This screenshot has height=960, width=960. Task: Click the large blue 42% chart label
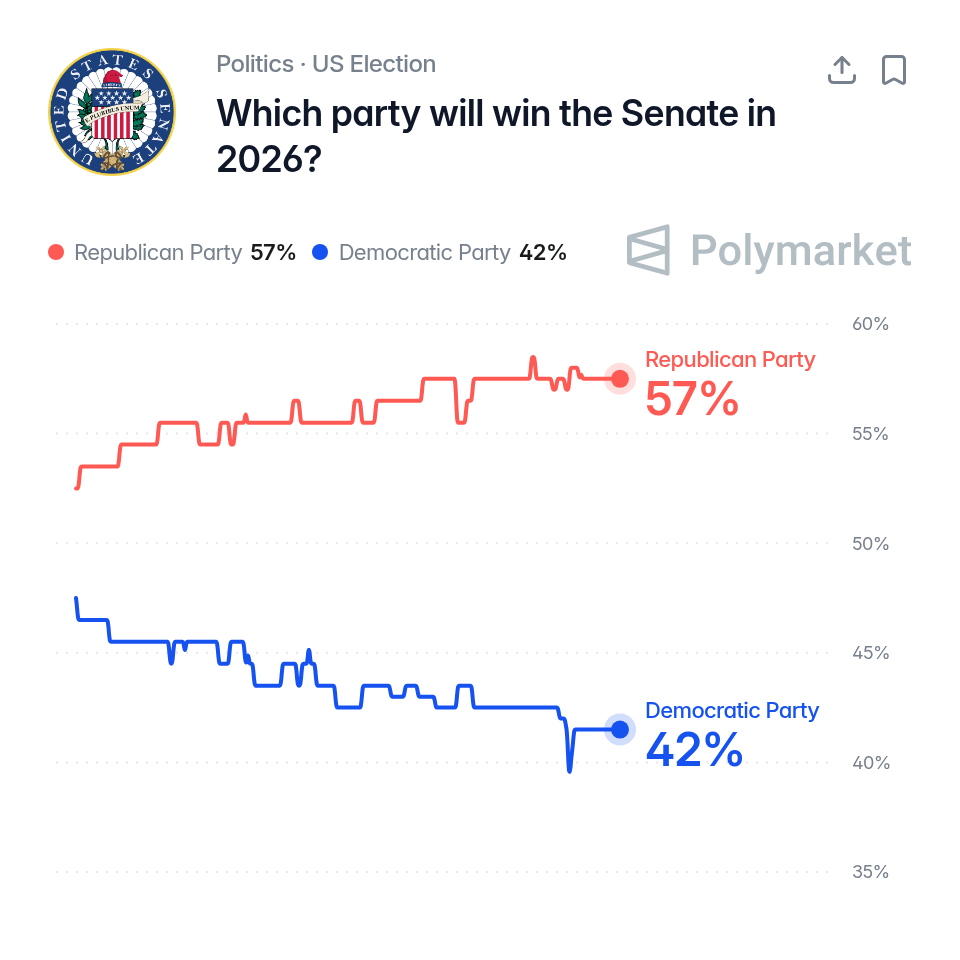coord(694,750)
